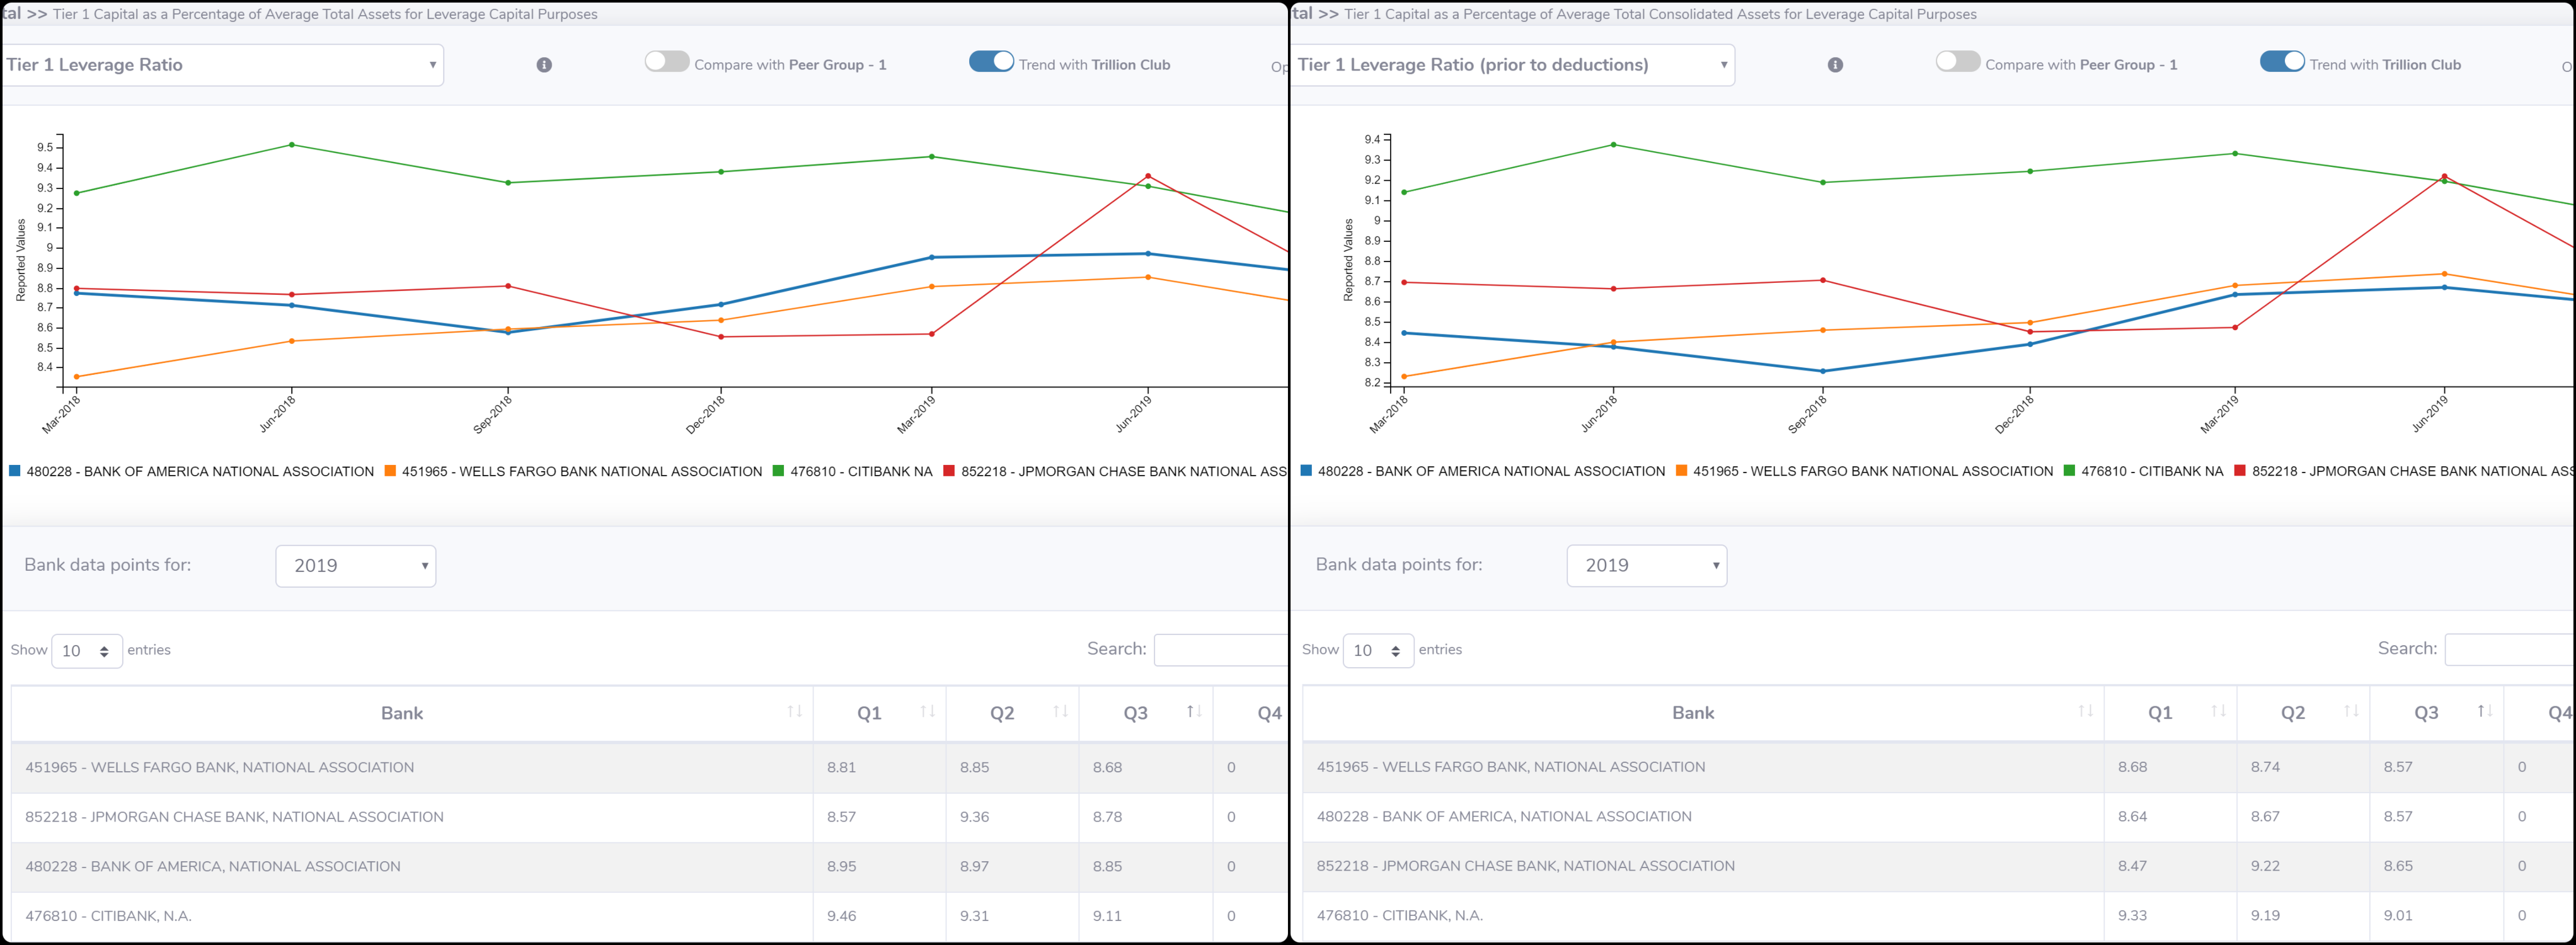Select JPMorgan Chase Bank row in left table

pos(649,818)
